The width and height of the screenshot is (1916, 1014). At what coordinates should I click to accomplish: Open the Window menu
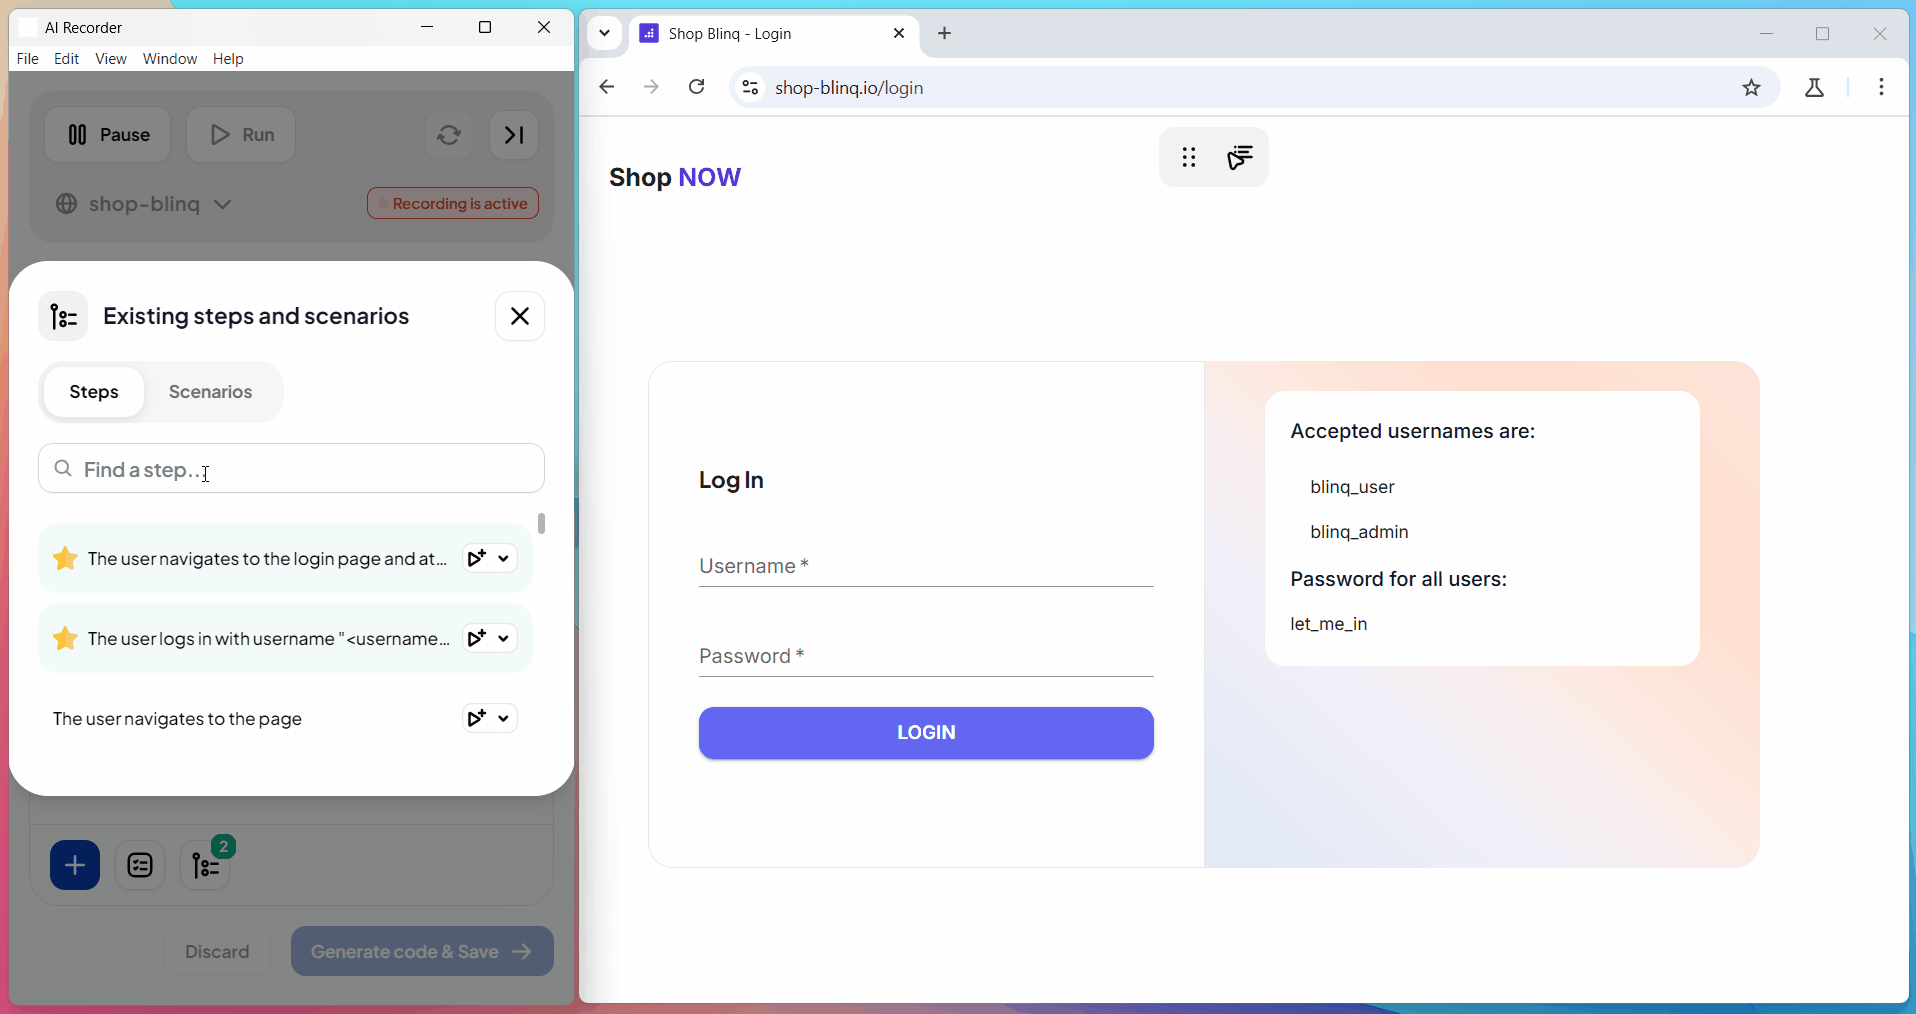pyautogui.click(x=169, y=58)
